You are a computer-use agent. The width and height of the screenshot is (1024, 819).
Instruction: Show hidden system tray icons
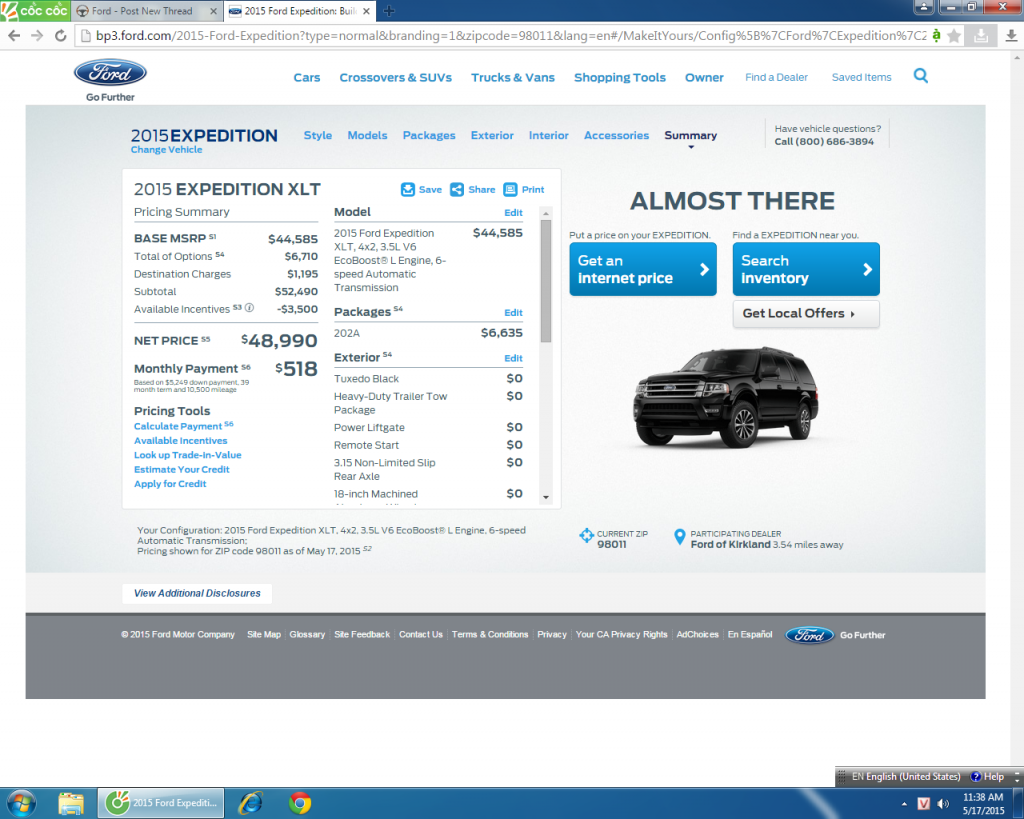point(904,804)
